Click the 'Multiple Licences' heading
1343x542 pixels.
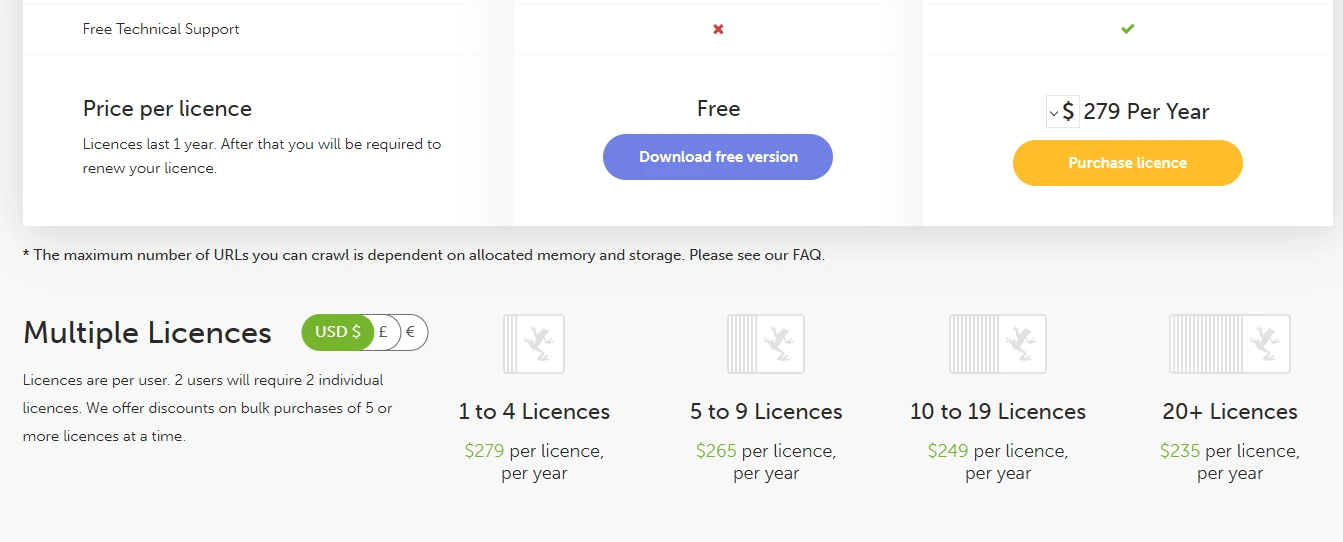(147, 333)
